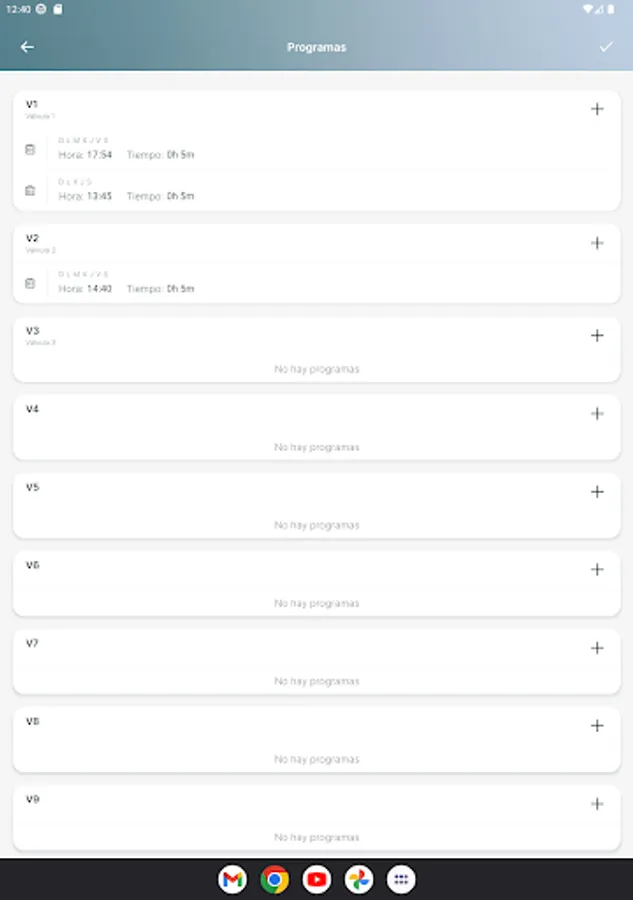This screenshot has height=900, width=633.
Task: Add a program to V2
Action: coord(597,243)
